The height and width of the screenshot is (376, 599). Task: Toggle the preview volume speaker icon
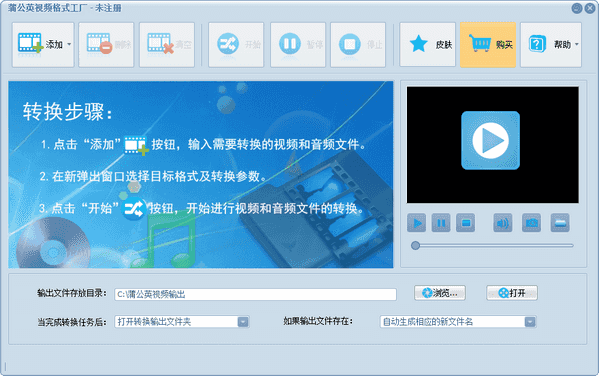coord(503,223)
